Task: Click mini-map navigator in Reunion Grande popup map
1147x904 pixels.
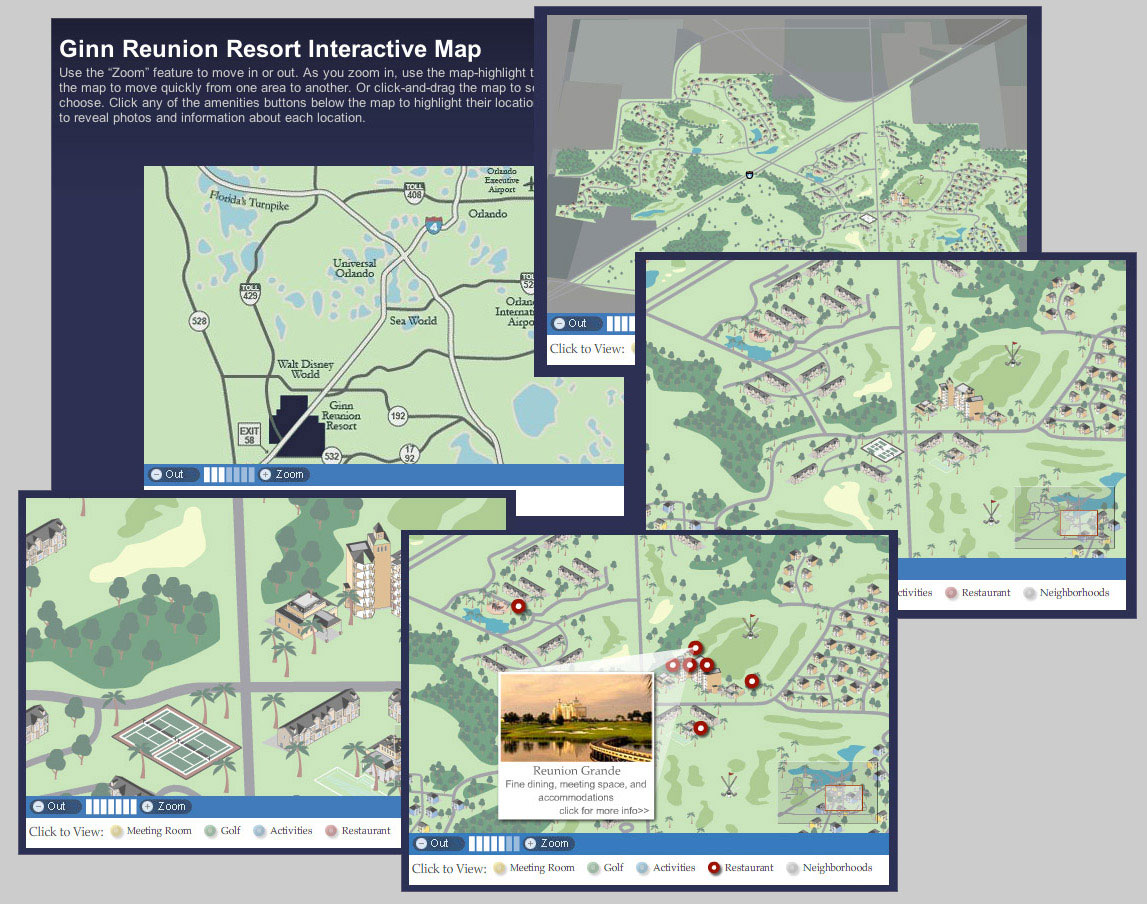Action: (827, 794)
